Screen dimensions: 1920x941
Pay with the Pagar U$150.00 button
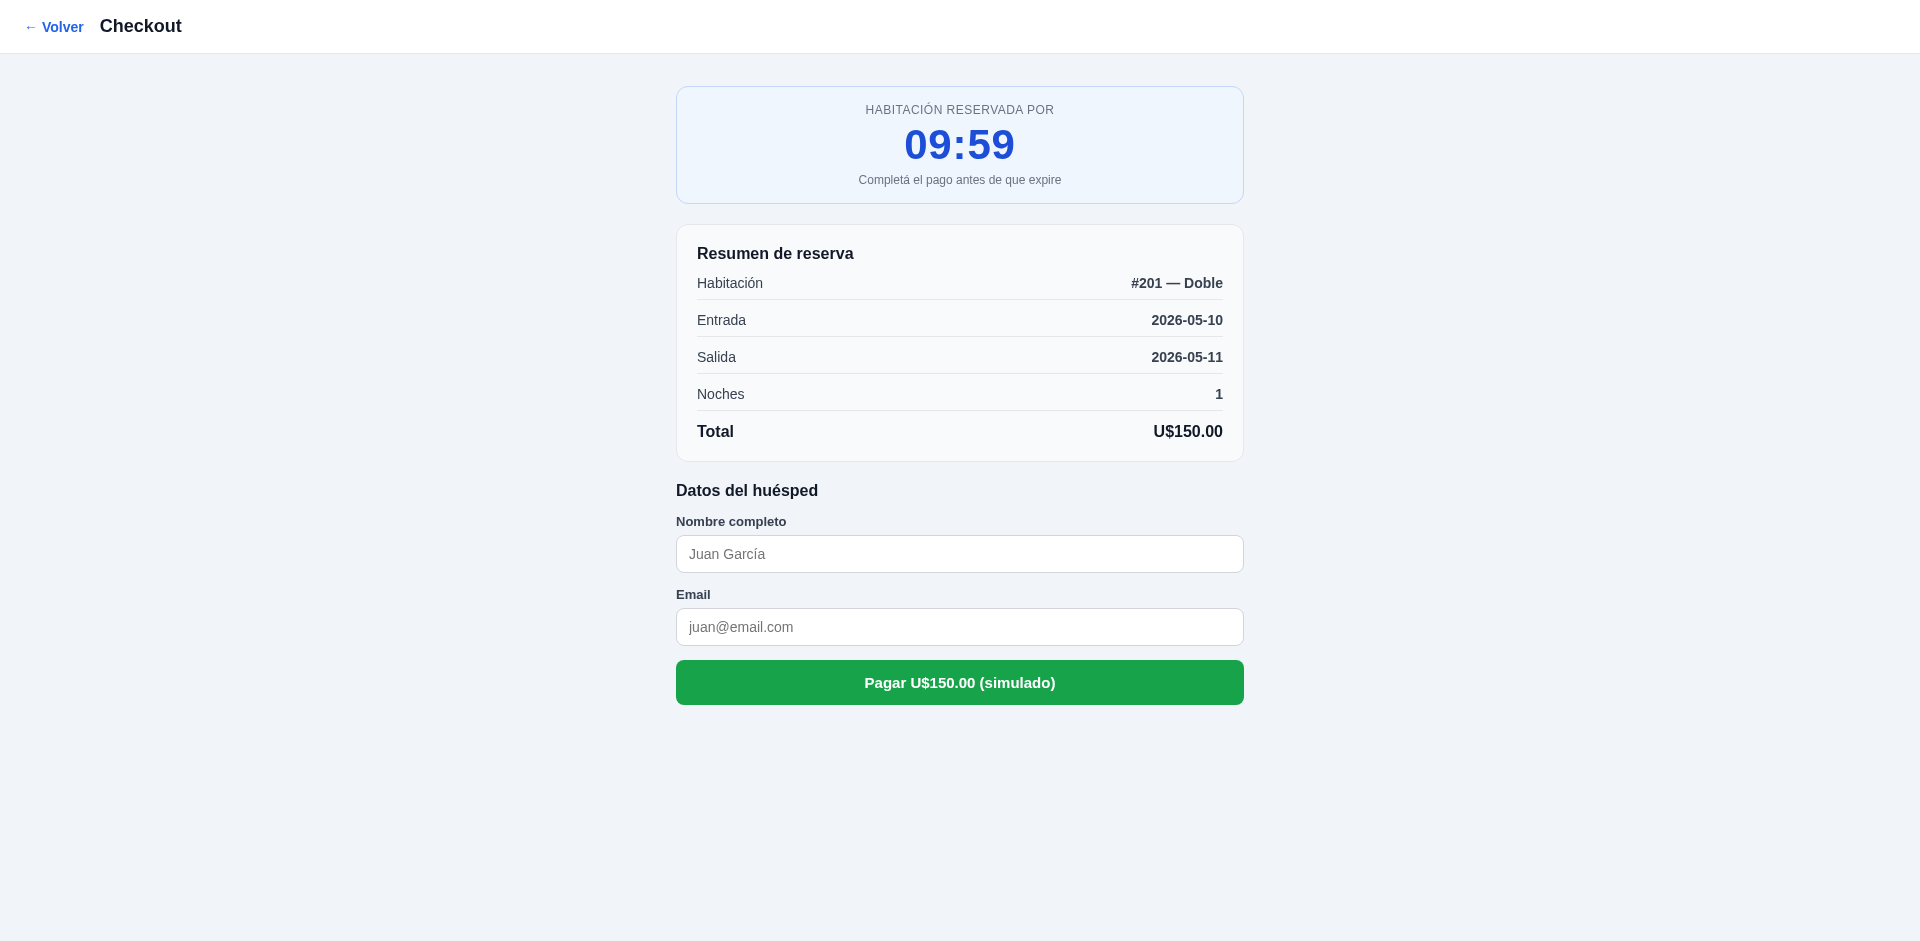tap(960, 682)
